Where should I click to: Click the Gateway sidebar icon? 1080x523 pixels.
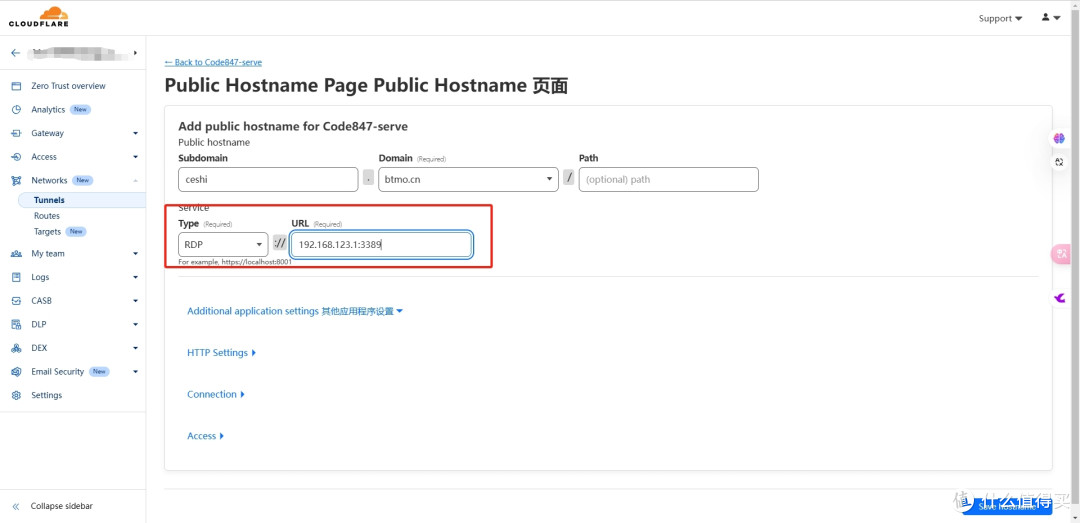pyautogui.click(x=17, y=133)
